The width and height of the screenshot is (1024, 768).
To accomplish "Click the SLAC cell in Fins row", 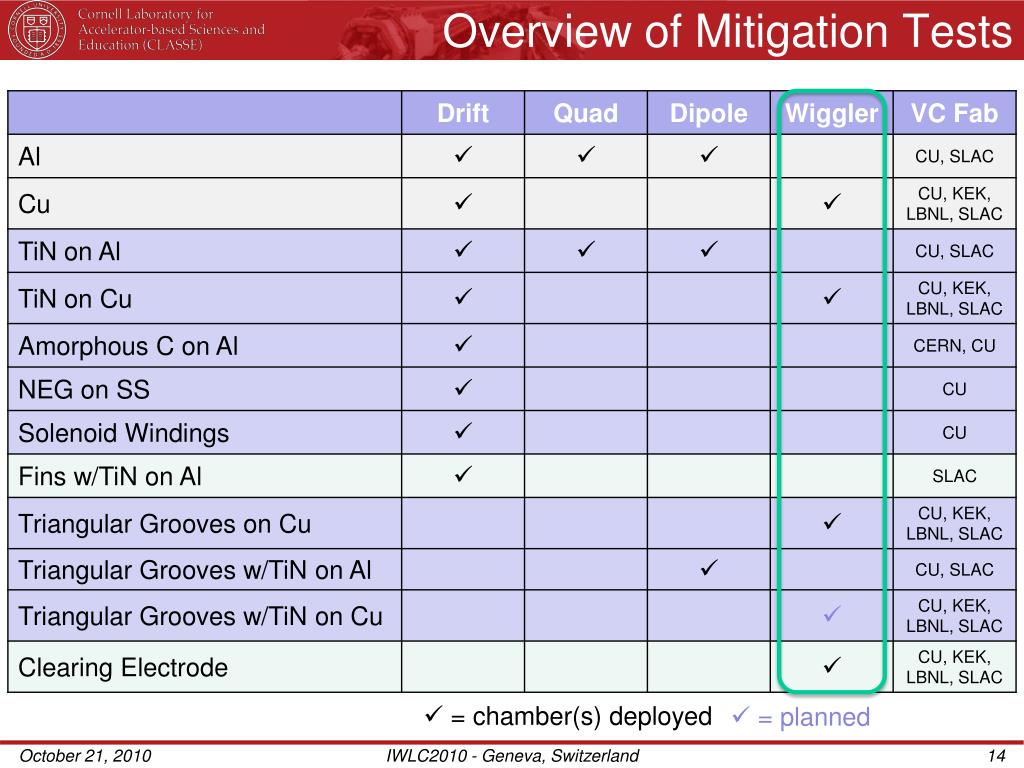I will 954,476.
